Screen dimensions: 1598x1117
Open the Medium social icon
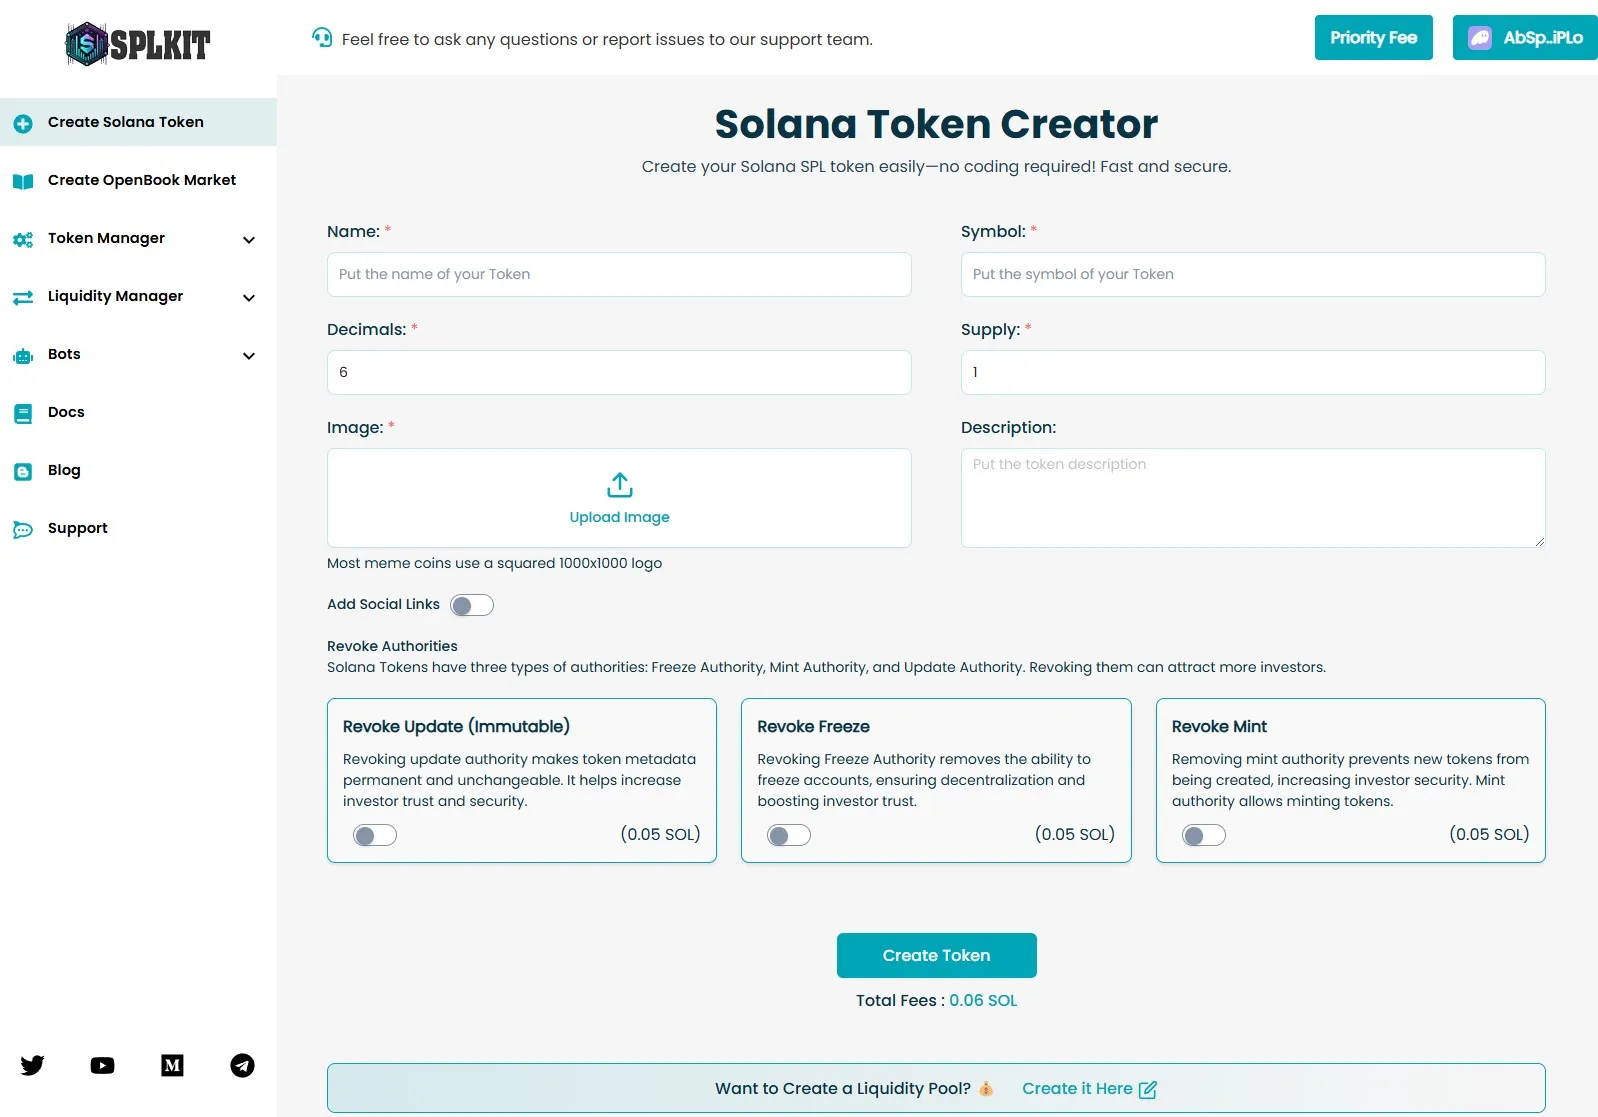[x=172, y=1065]
